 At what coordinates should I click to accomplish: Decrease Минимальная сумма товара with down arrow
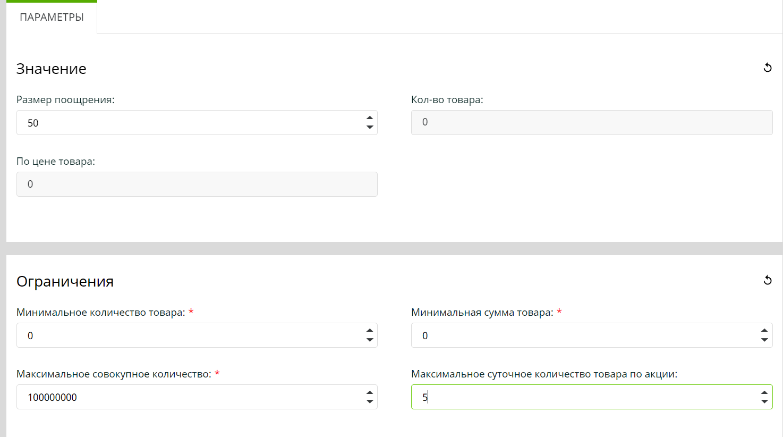point(764,340)
